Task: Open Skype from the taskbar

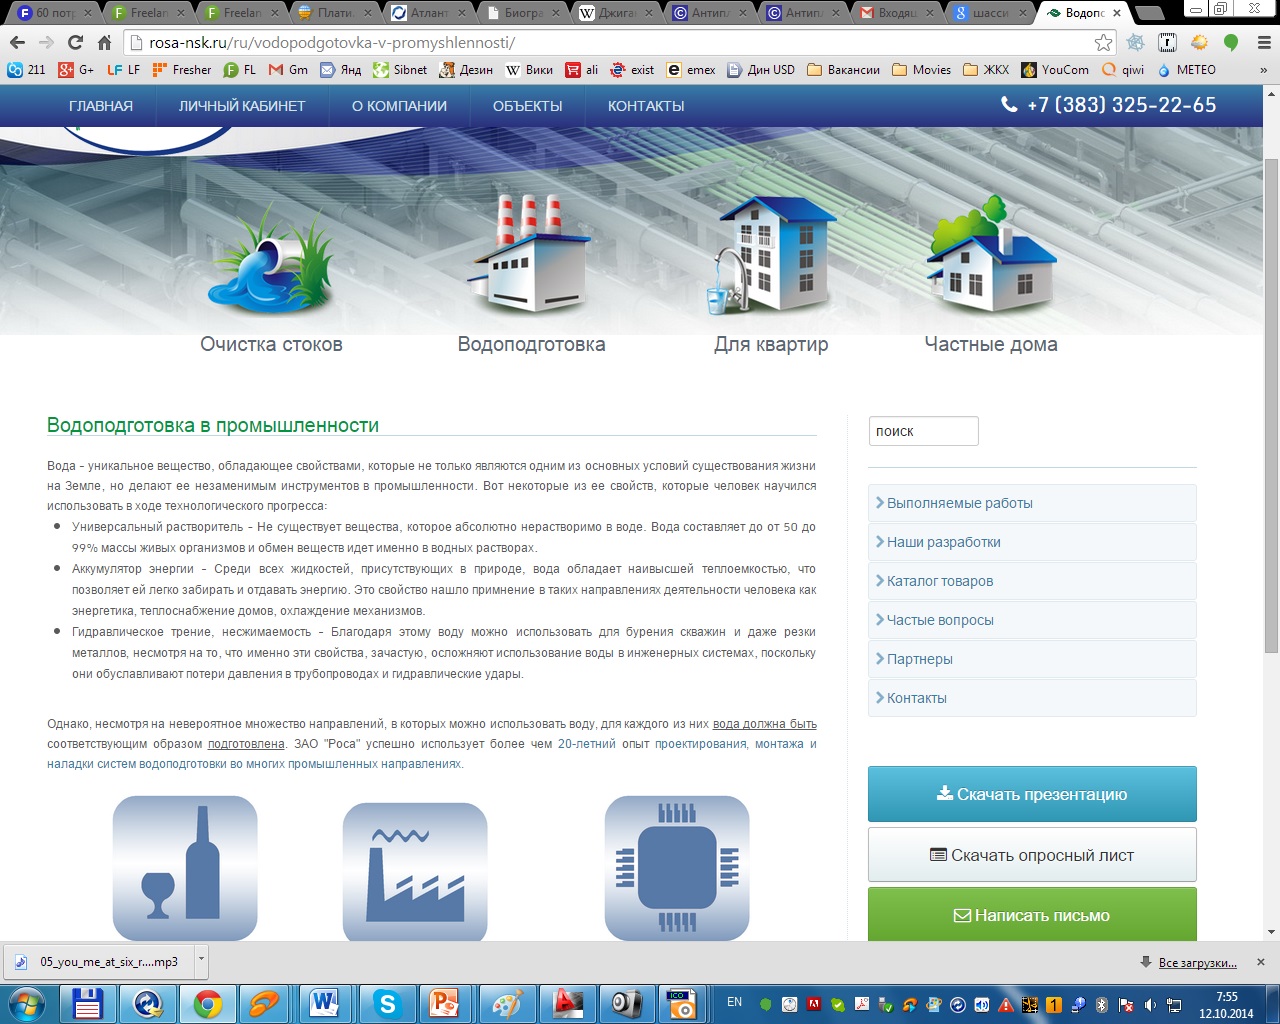Action: [387, 1003]
